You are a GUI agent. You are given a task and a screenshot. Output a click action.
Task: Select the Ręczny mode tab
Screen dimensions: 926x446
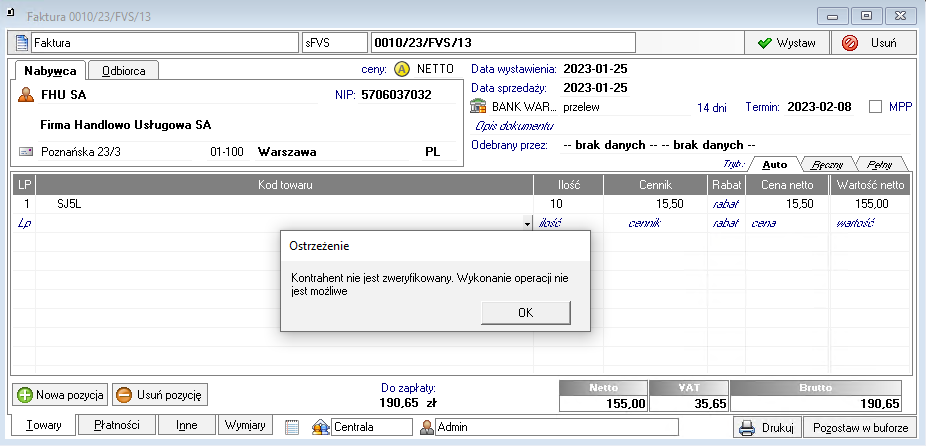tap(824, 163)
